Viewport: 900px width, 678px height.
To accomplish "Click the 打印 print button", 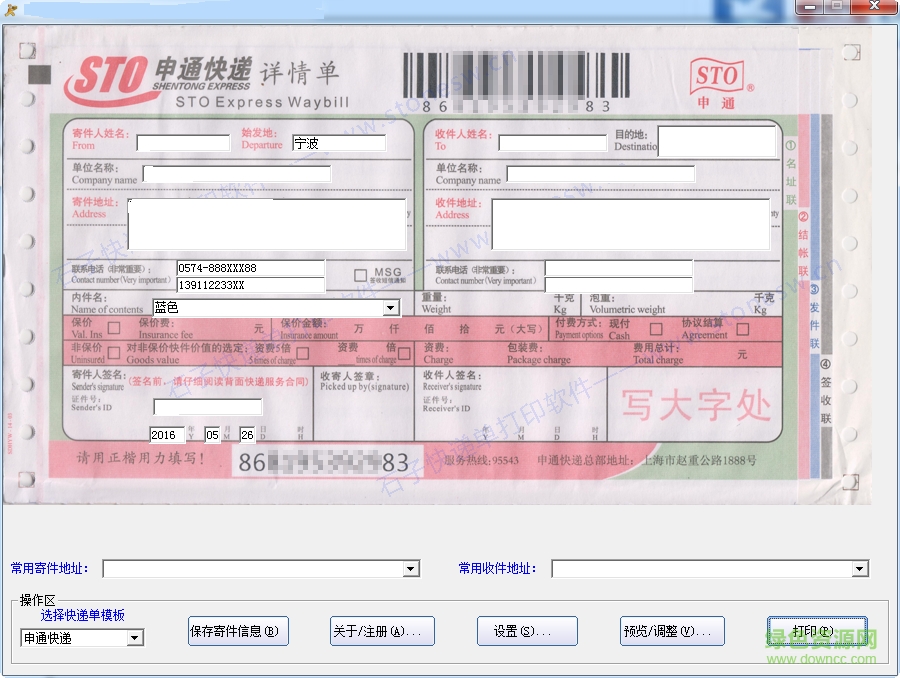I will [x=817, y=631].
